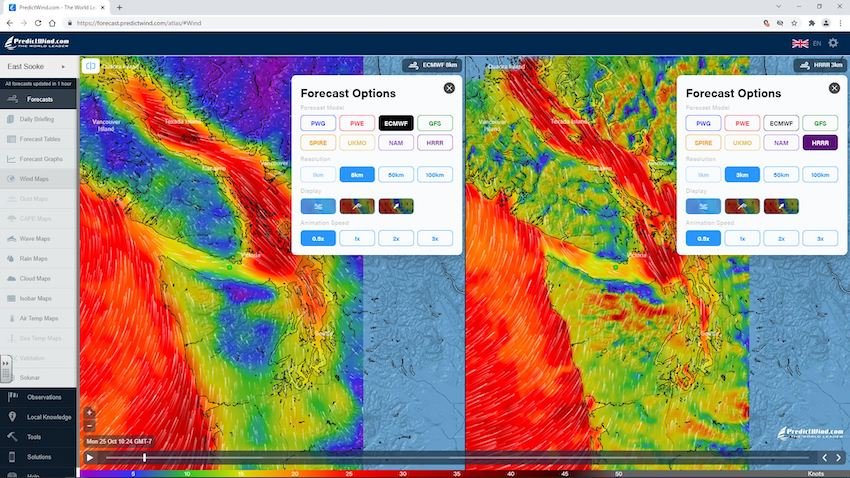
Task: Click the timeline slider handle
Action: pyautogui.click(x=144, y=458)
